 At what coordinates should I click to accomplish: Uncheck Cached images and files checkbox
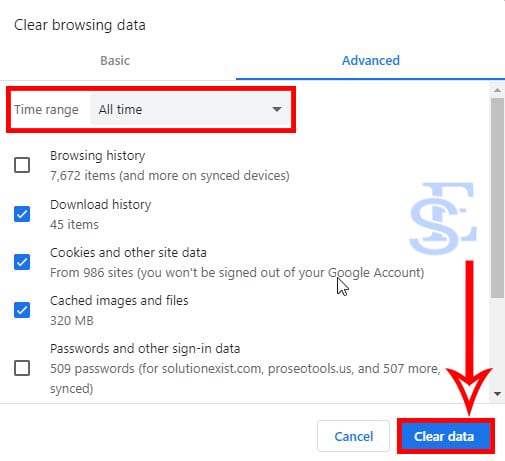point(22,310)
